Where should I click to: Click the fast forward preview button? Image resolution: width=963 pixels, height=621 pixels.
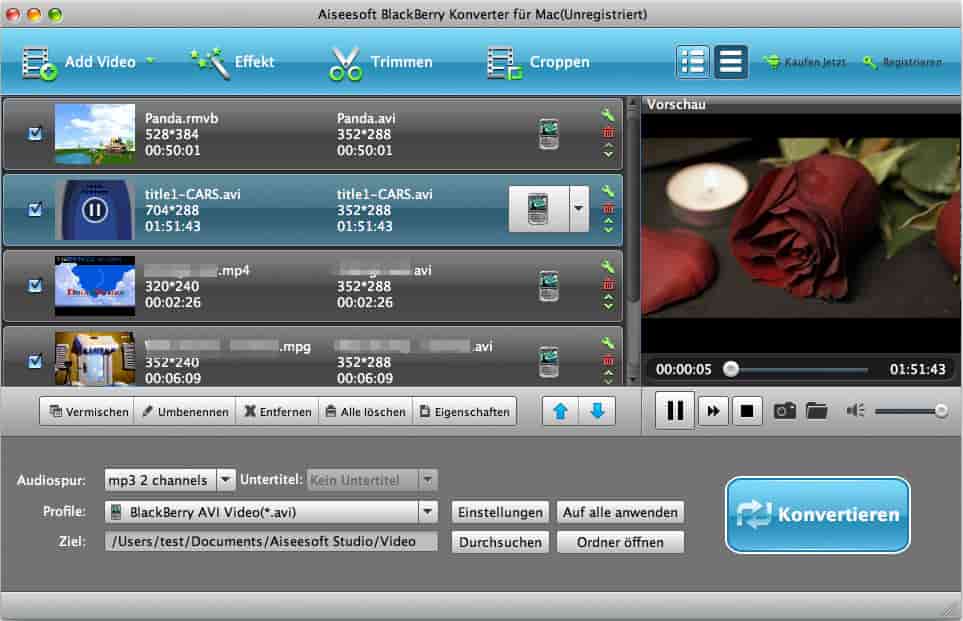(712, 411)
